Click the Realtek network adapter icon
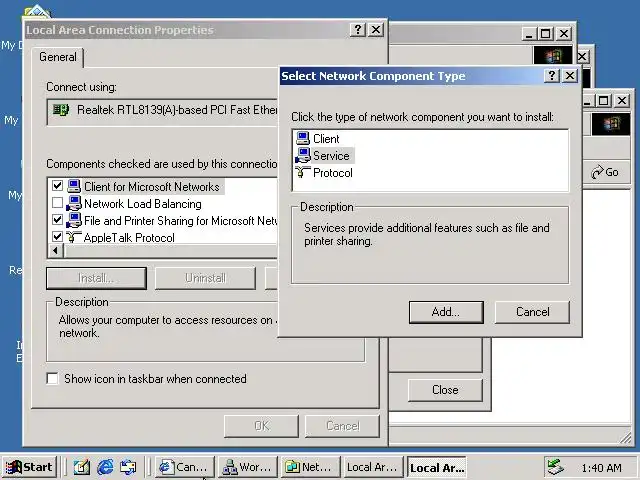Image resolution: width=640 pixels, height=480 pixels. [x=61, y=110]
